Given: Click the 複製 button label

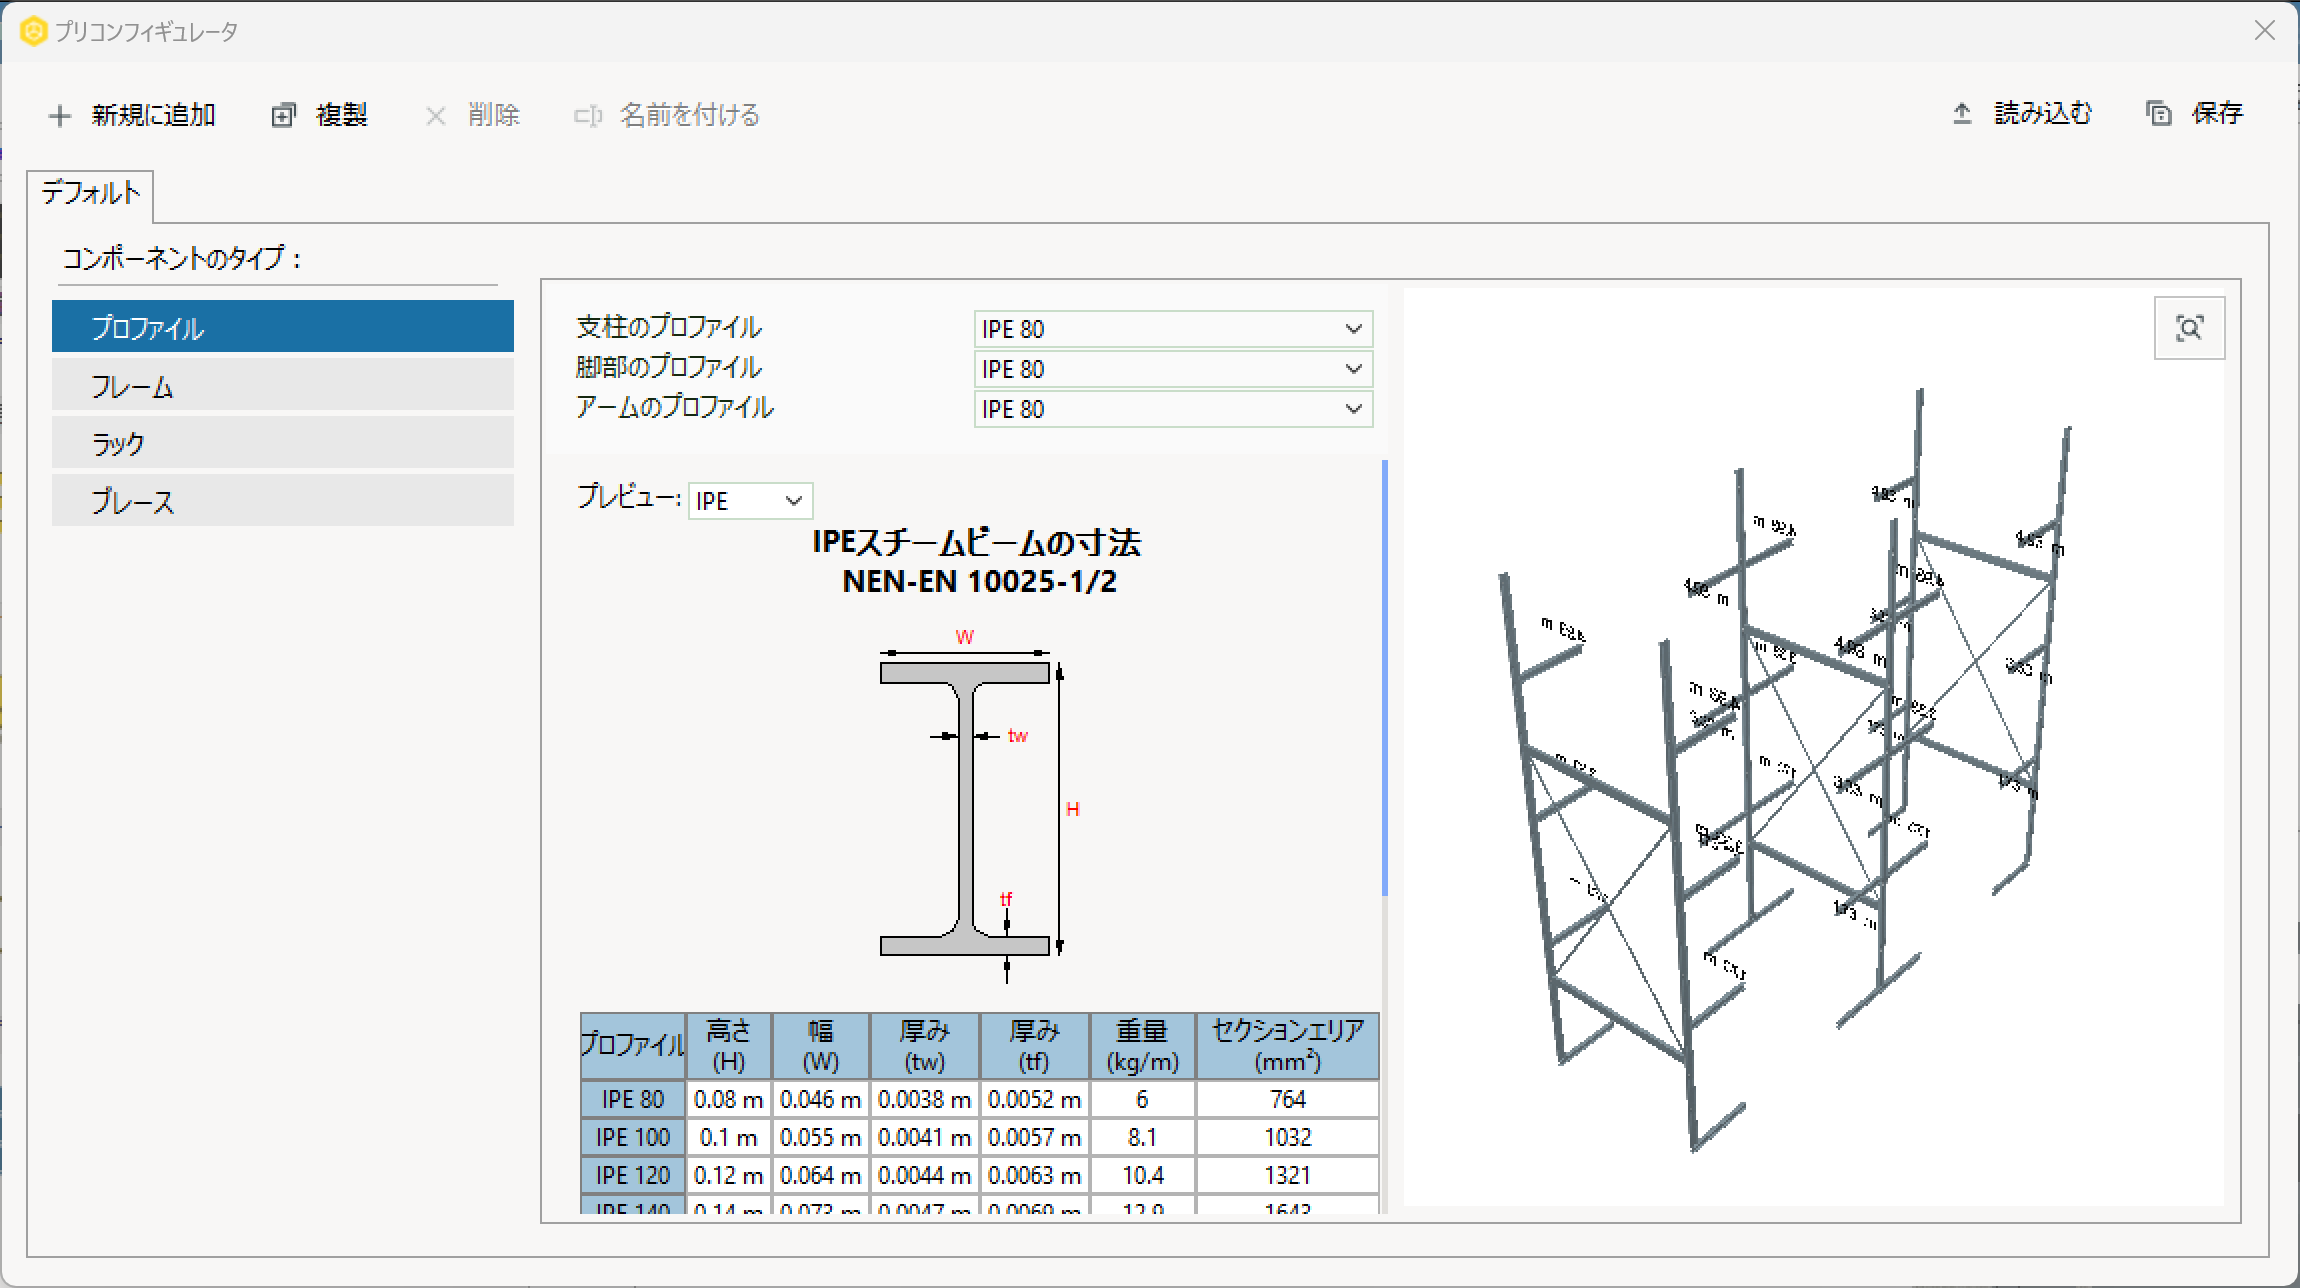Looking at the screenshot, I should point(342,115).
